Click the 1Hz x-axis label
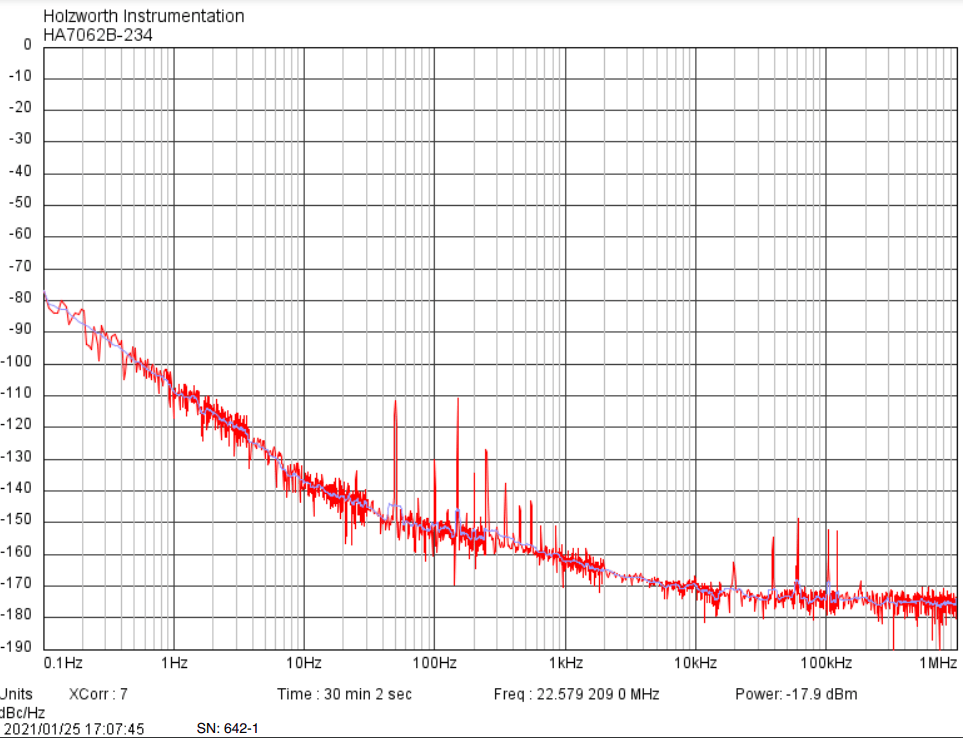This screenshot has width=963, height=738. 174,663
